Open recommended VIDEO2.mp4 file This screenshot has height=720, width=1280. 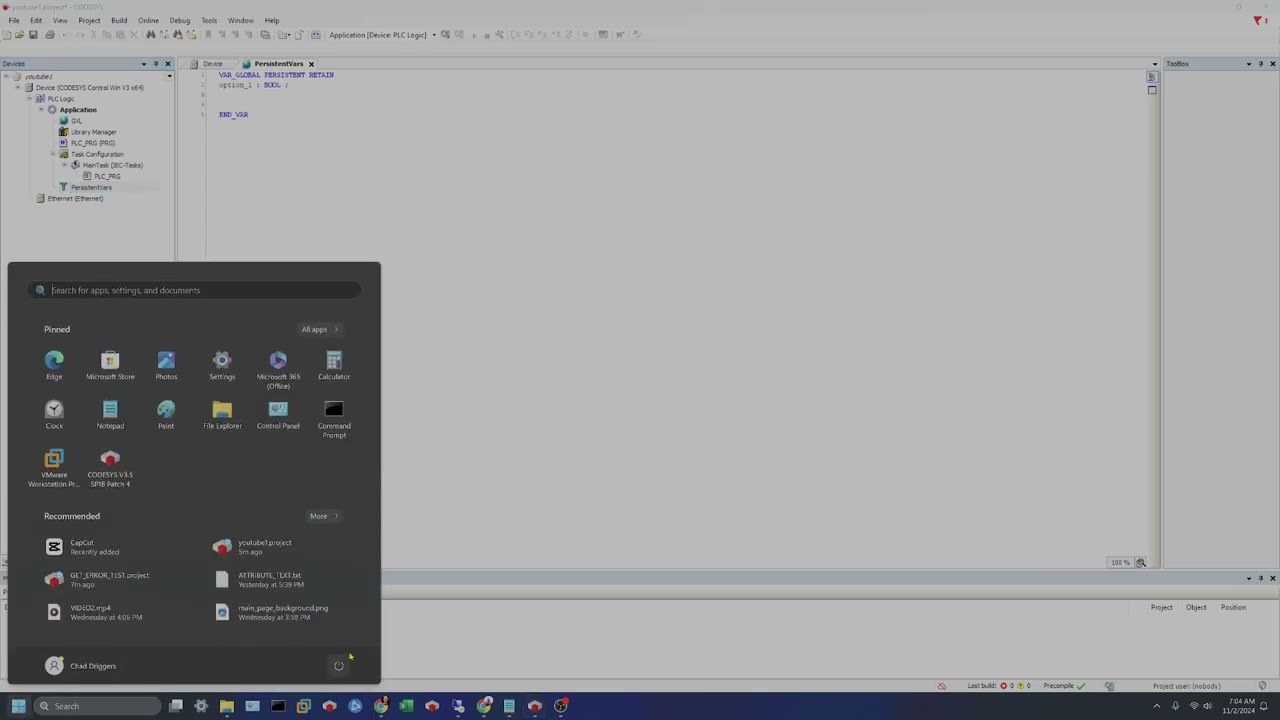pyautogui.click(x=94, y=612)
